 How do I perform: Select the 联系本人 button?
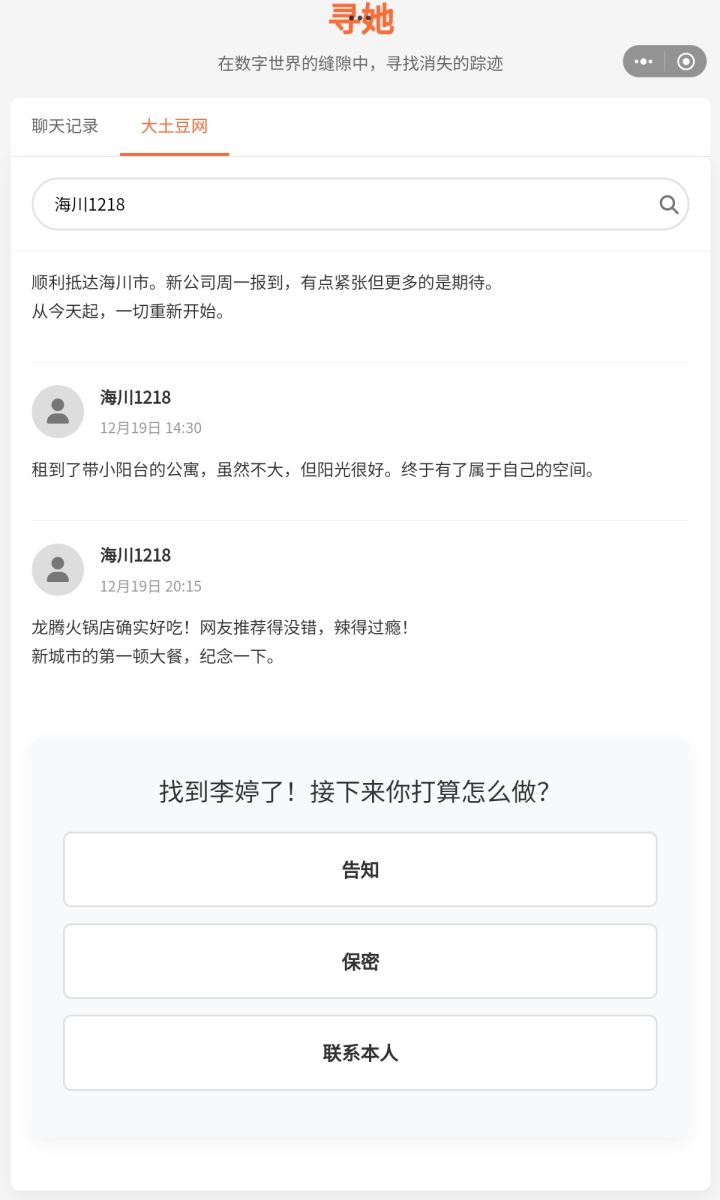pyautogui.click(x=360, y=1053)
